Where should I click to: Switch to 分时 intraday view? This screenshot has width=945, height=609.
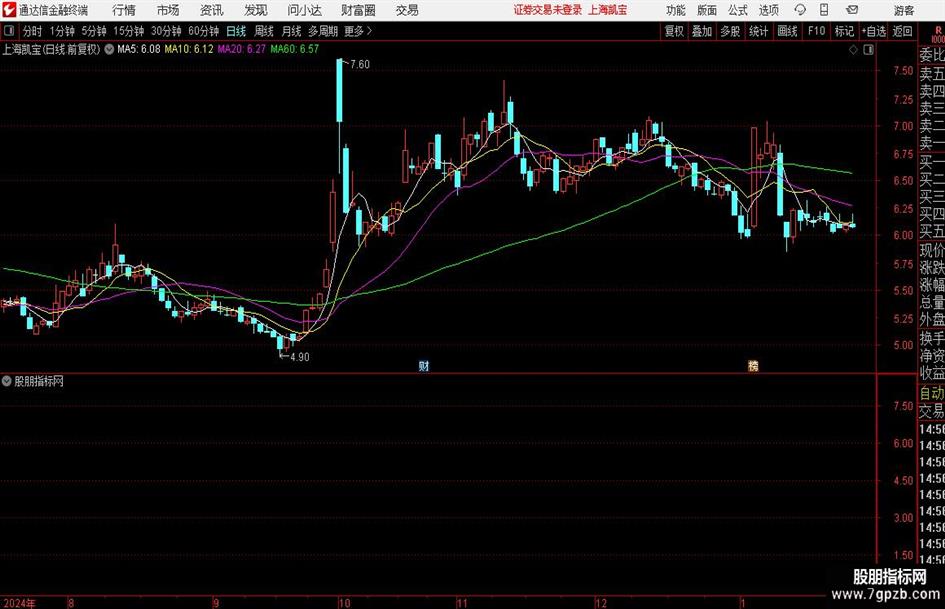click(32, 31)
